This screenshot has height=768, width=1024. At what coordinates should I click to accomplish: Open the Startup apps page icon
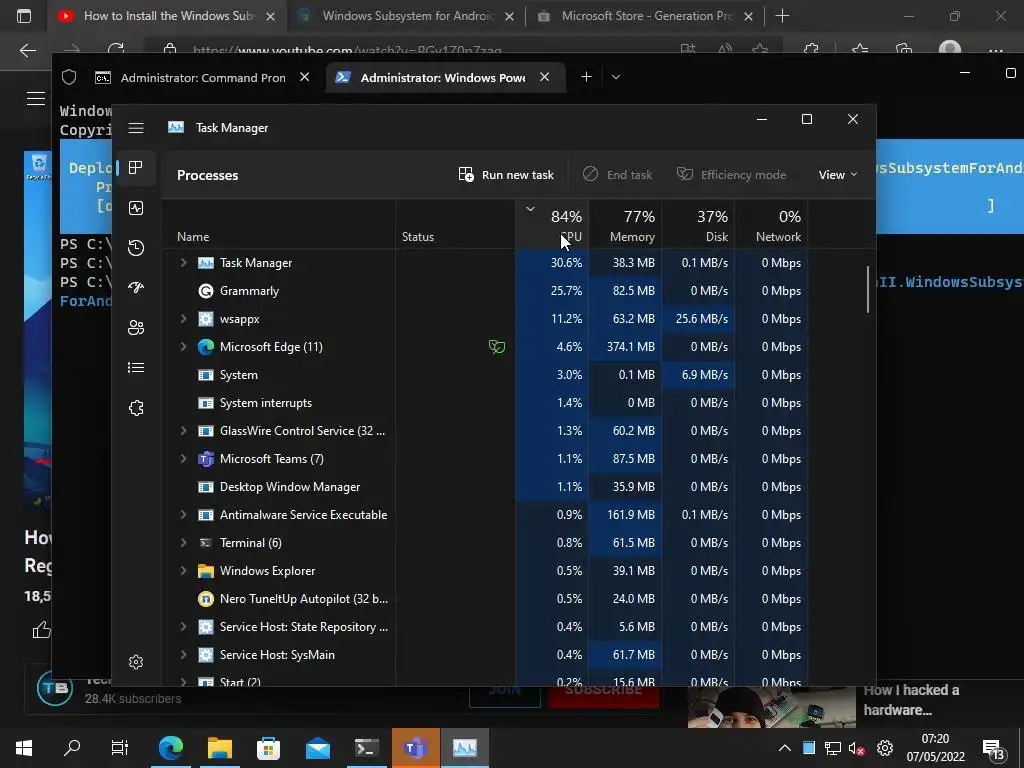136,288
